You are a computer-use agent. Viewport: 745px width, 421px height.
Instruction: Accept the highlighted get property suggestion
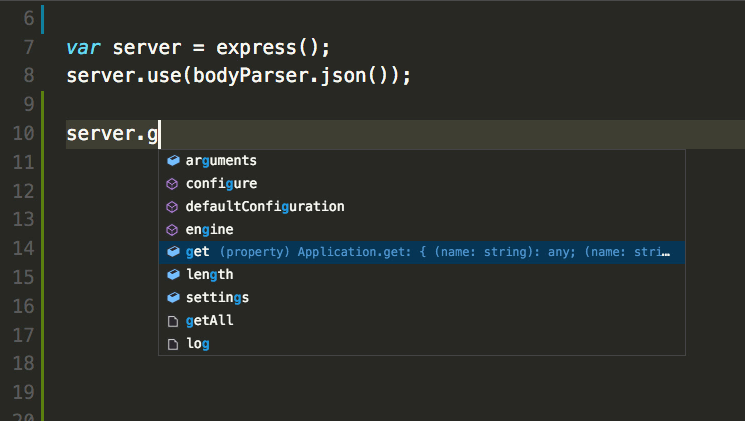[x=422, y=252]
